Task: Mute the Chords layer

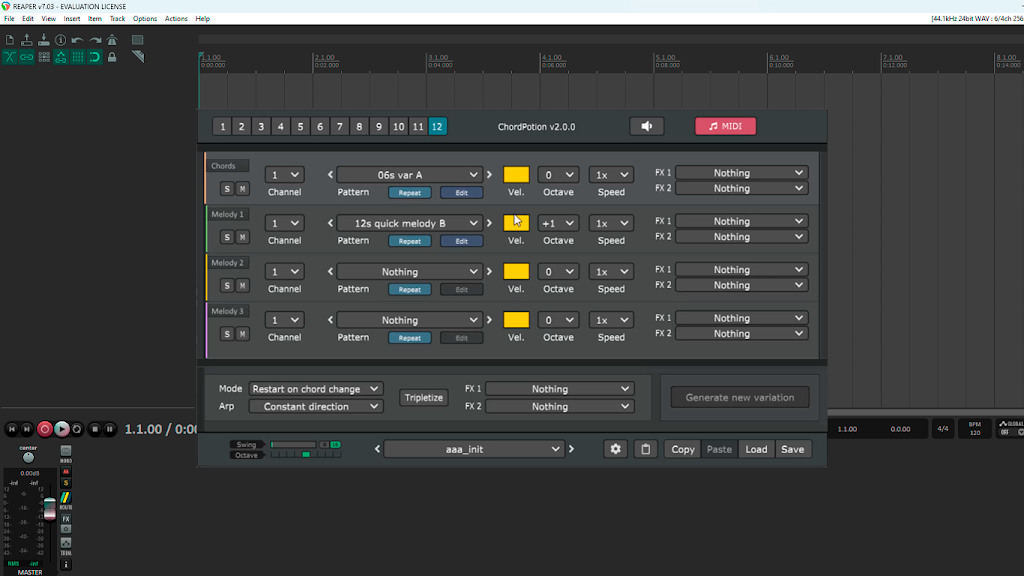Action: (x=242, y=189)
